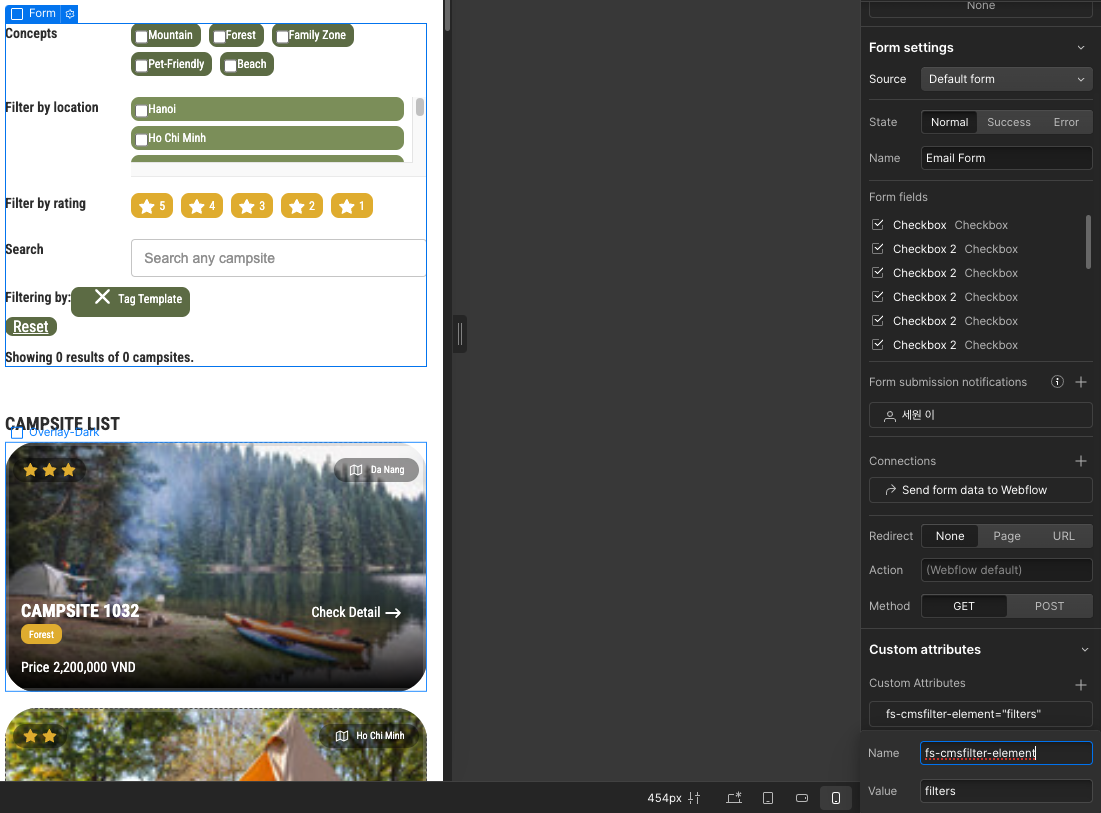Toggle the Ho Chi Minh location checkbox

142,139
